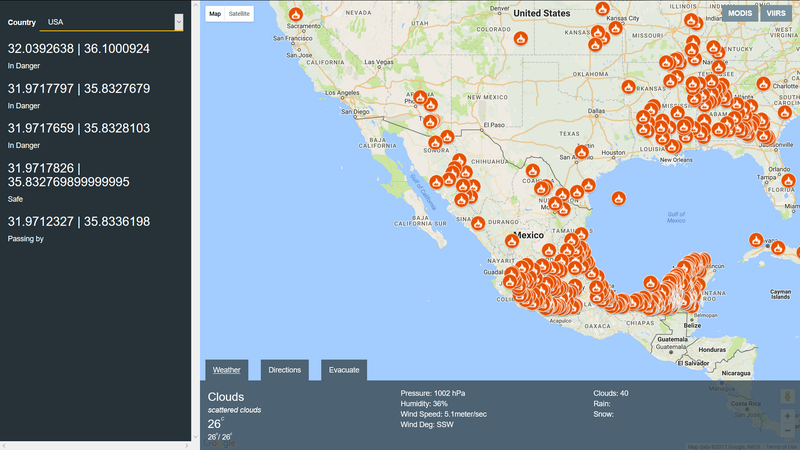The width and height of the screenshot is (800, 450).
Task: Open the Weather tab
Action: (x=226, y=370)
